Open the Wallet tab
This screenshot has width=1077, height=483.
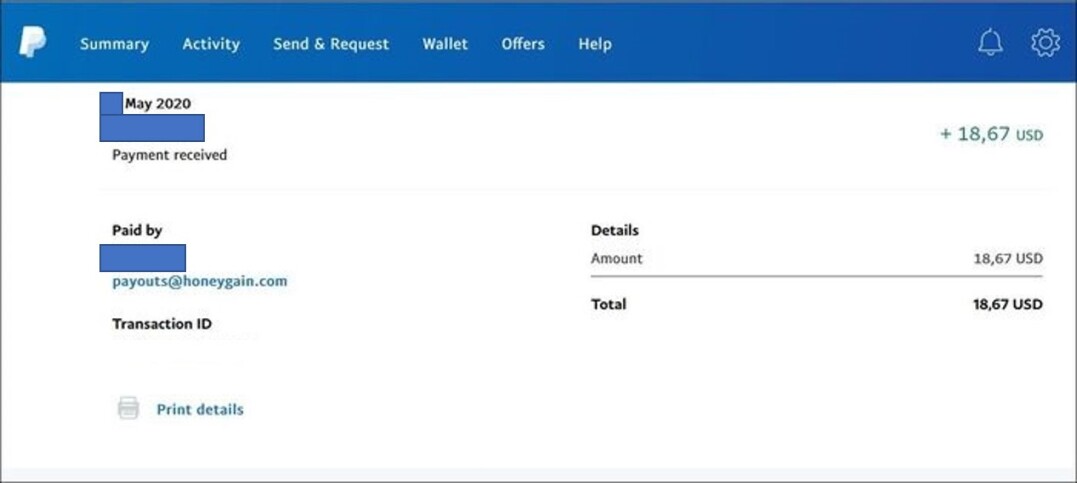click(444, 44)
